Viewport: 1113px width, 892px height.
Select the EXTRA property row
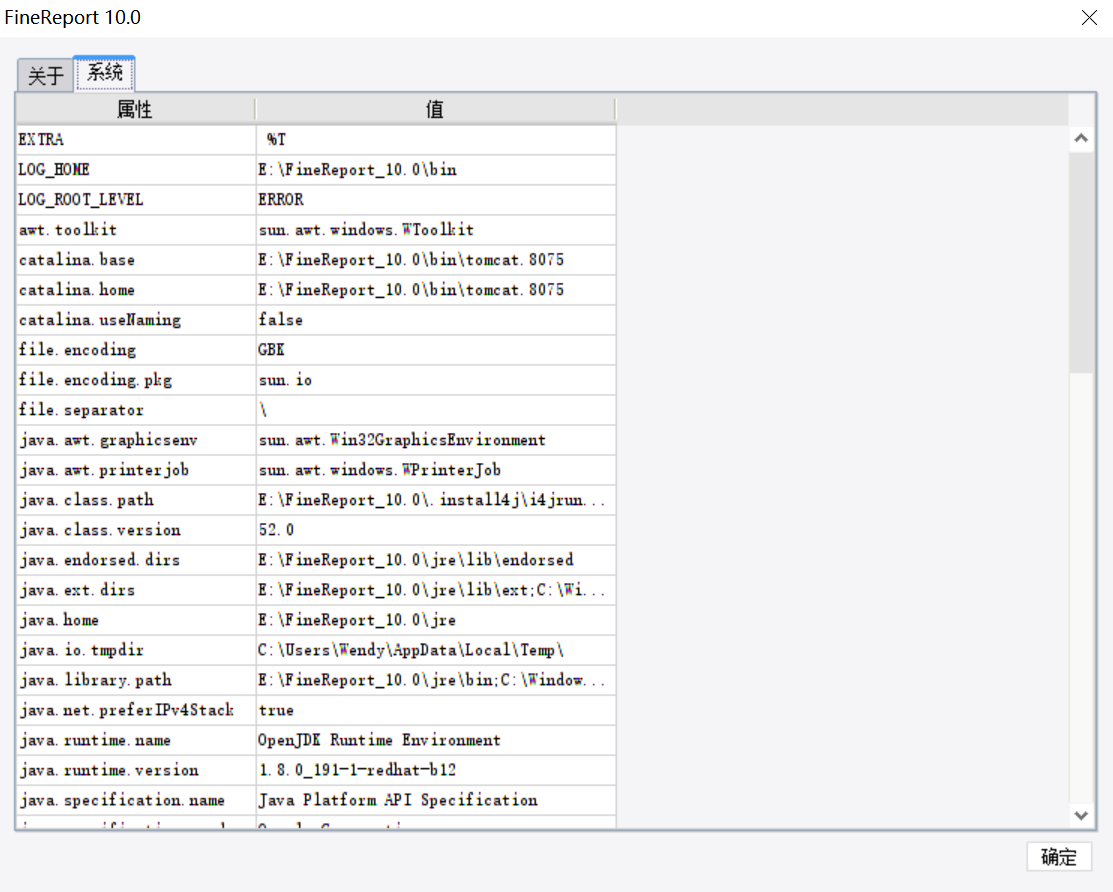pyautogui.click(x=316, y=139)
